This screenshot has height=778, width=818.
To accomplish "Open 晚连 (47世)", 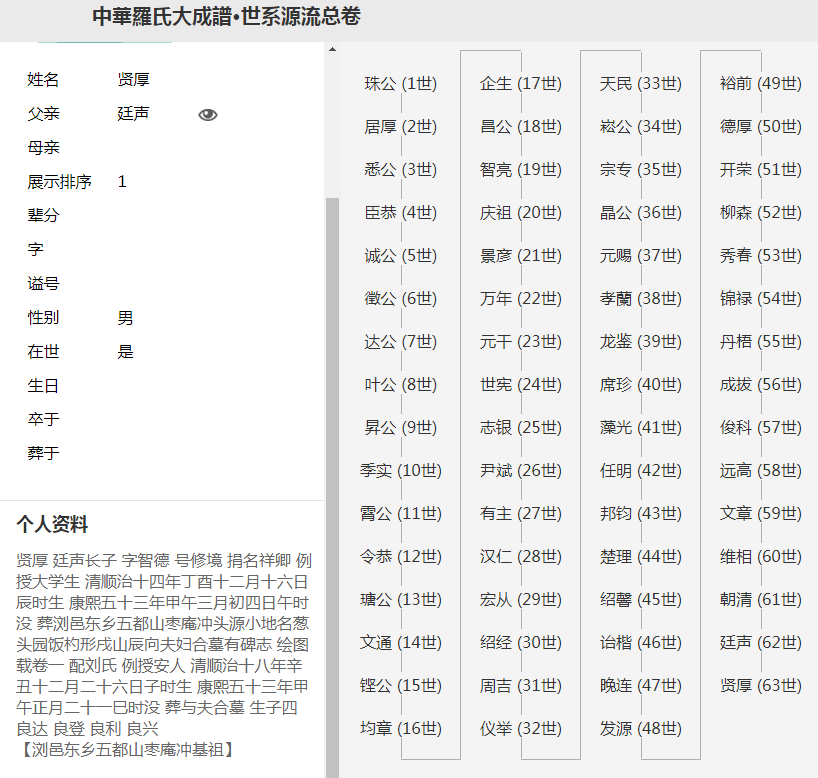I will [x=641, y=686].
